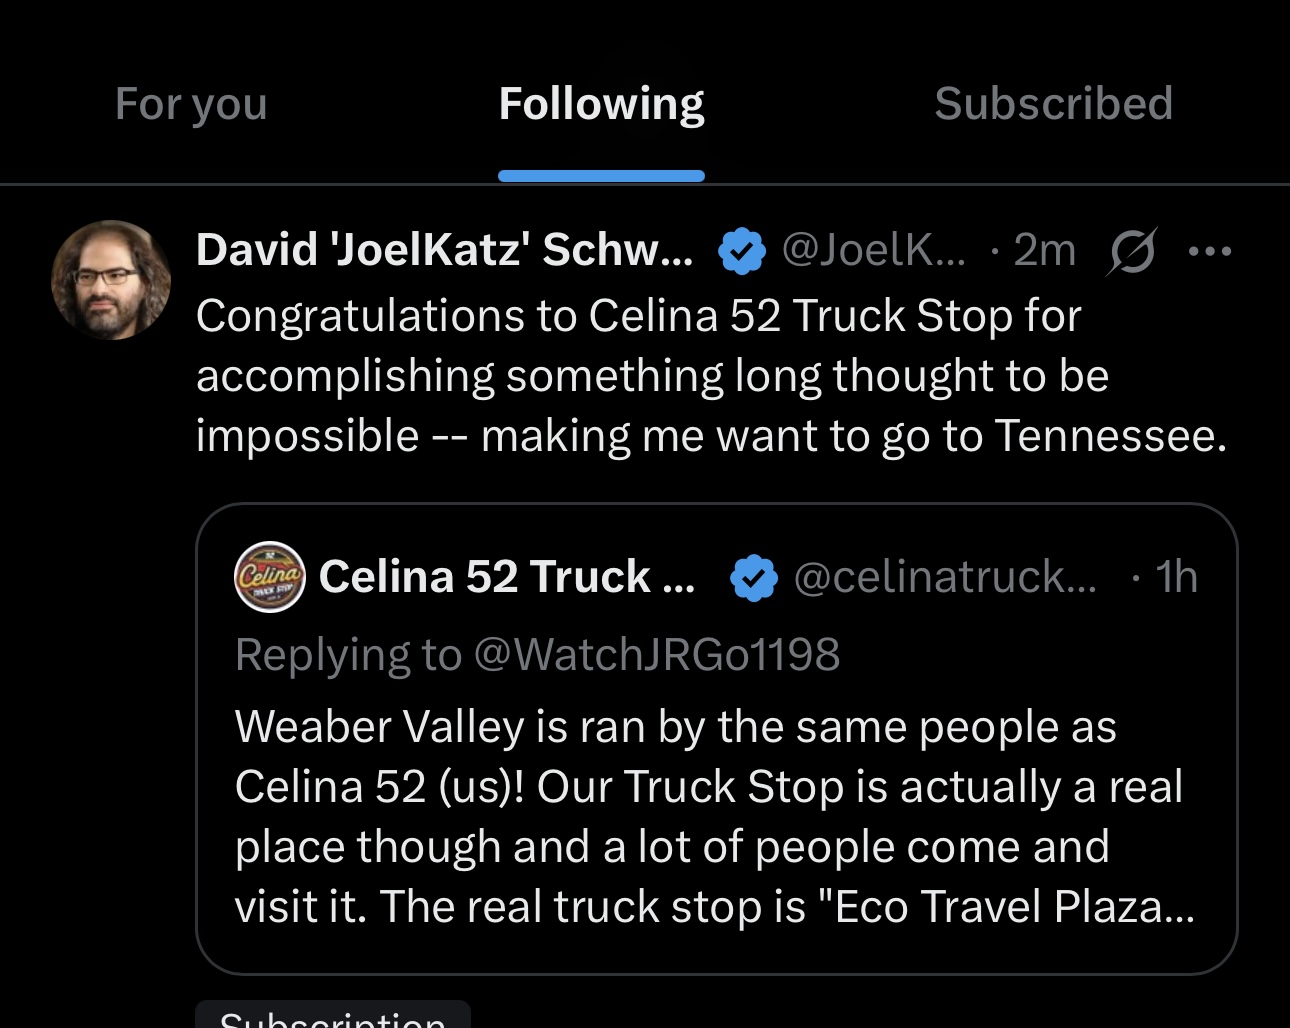Click the Subscription label below the post
Image resolution: width=1290 pixels, height=1028 pixels.
332,1017
